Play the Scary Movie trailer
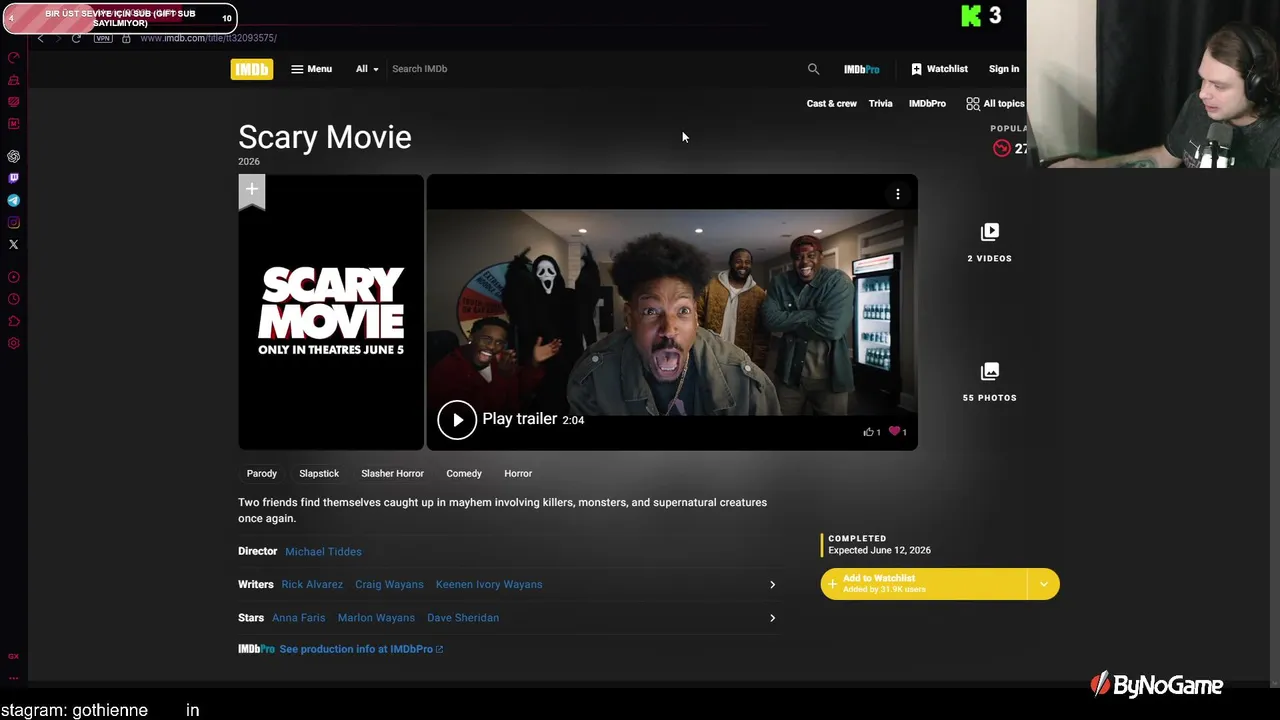This screenshot has width=1280, height=720. tap(457, 420)
